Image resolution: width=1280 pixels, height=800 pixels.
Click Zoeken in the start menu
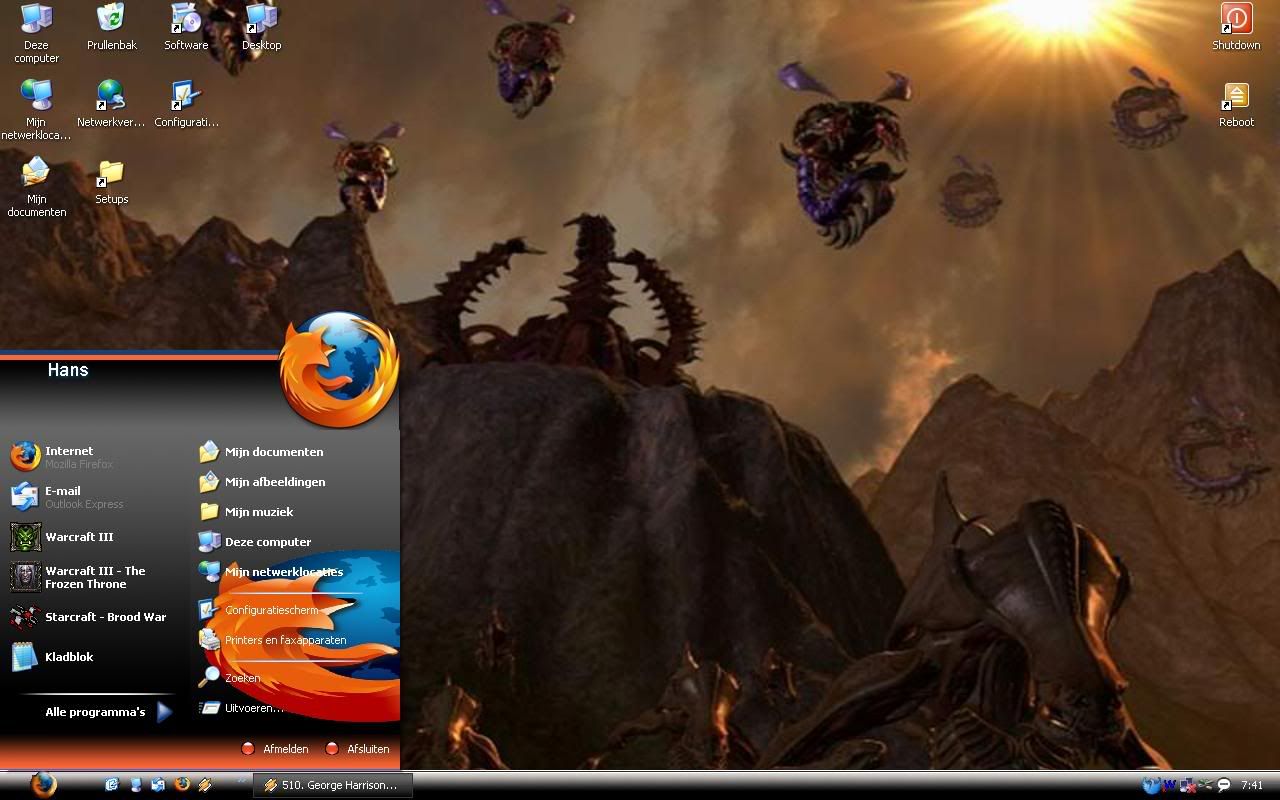tap(230, 678)
